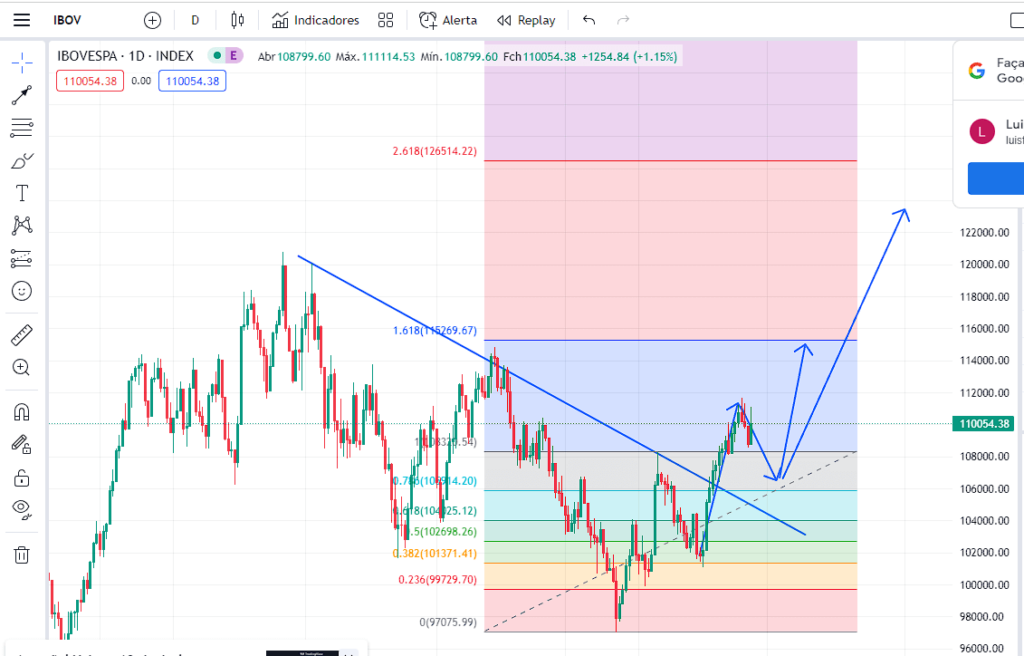The image size is (1024, 656).
Task: Open the D time interval dropdown
Action: (x=195, y=20)
